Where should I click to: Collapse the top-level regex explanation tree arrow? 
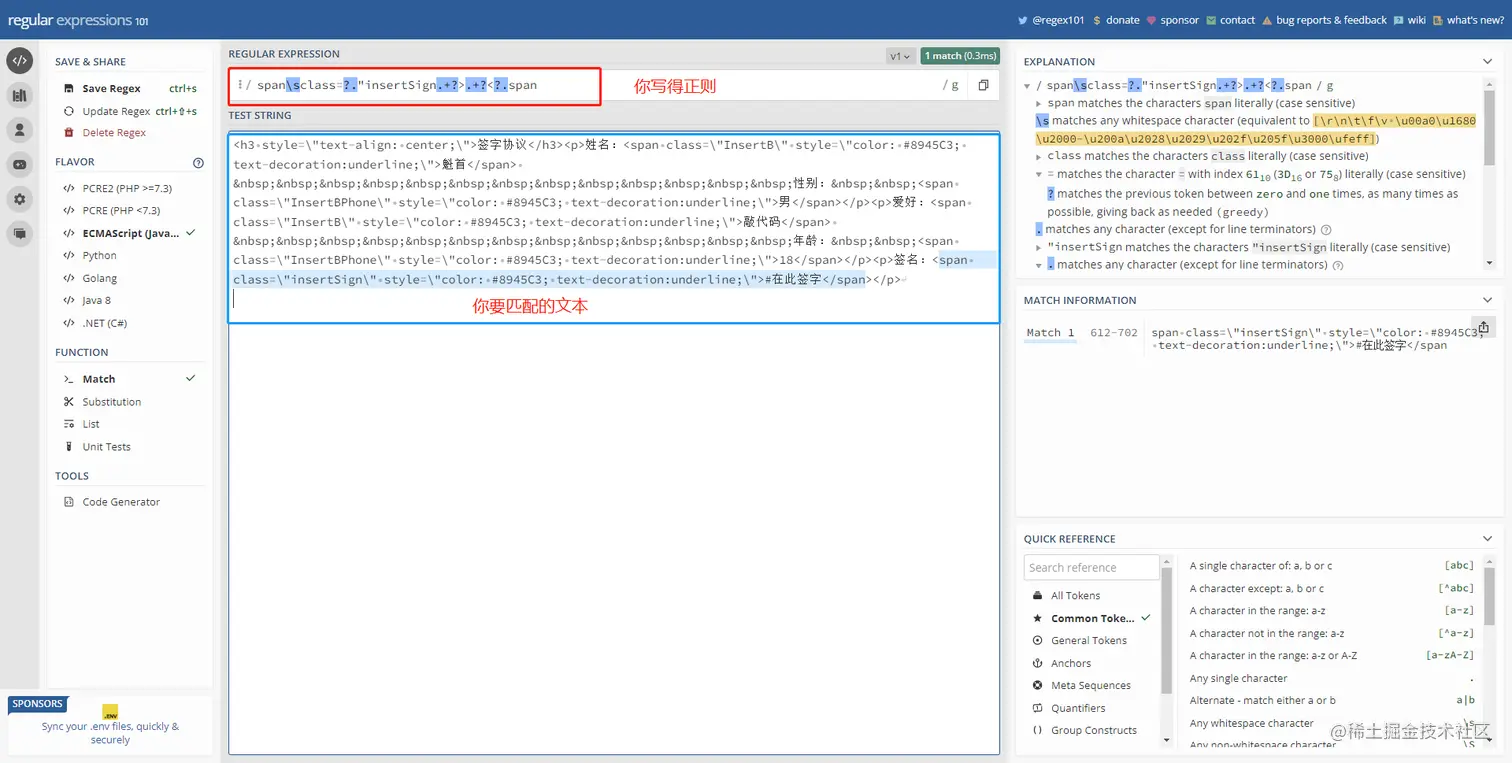[x=1028, y=86]
